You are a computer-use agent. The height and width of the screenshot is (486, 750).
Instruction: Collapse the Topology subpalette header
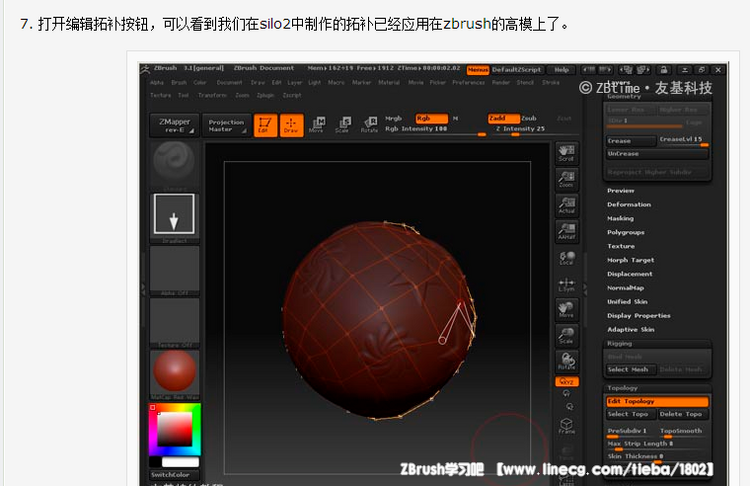(622, 388)
